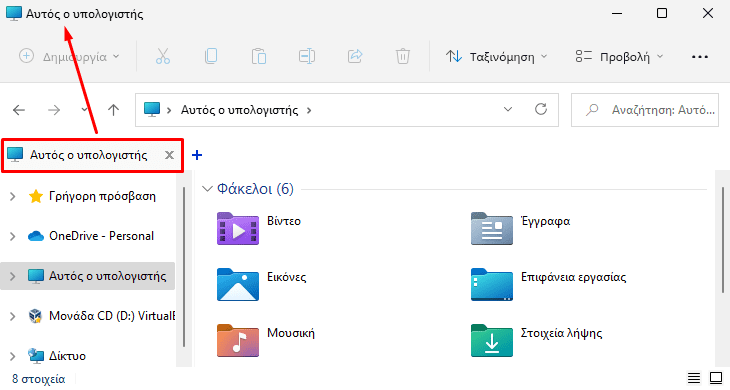Image resolution: width=730 pixels, height=390 pixels.
Task: Open address bar history dropdown arrow
Action: point(508,109)
